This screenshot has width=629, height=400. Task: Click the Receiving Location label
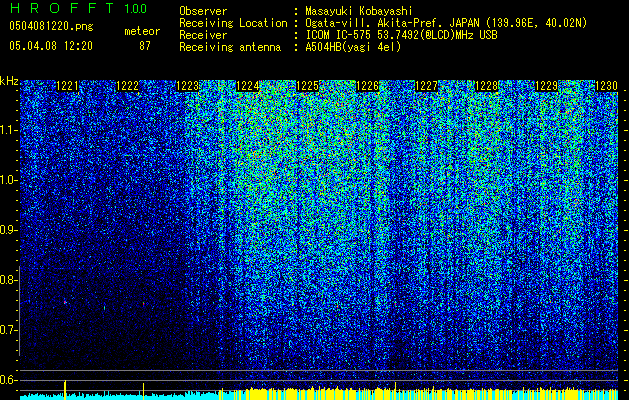coord(233,23)
